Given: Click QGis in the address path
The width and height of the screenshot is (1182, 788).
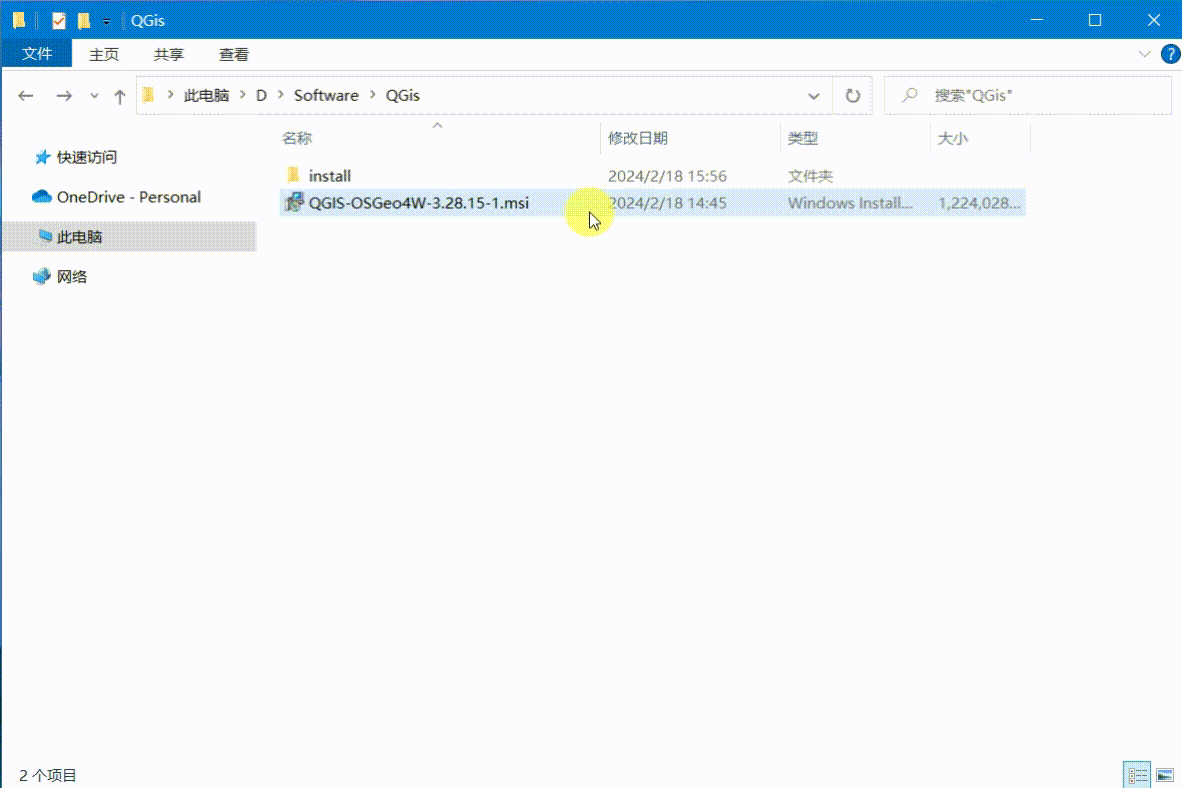Looking at the screenshot, I should point(403,96).
